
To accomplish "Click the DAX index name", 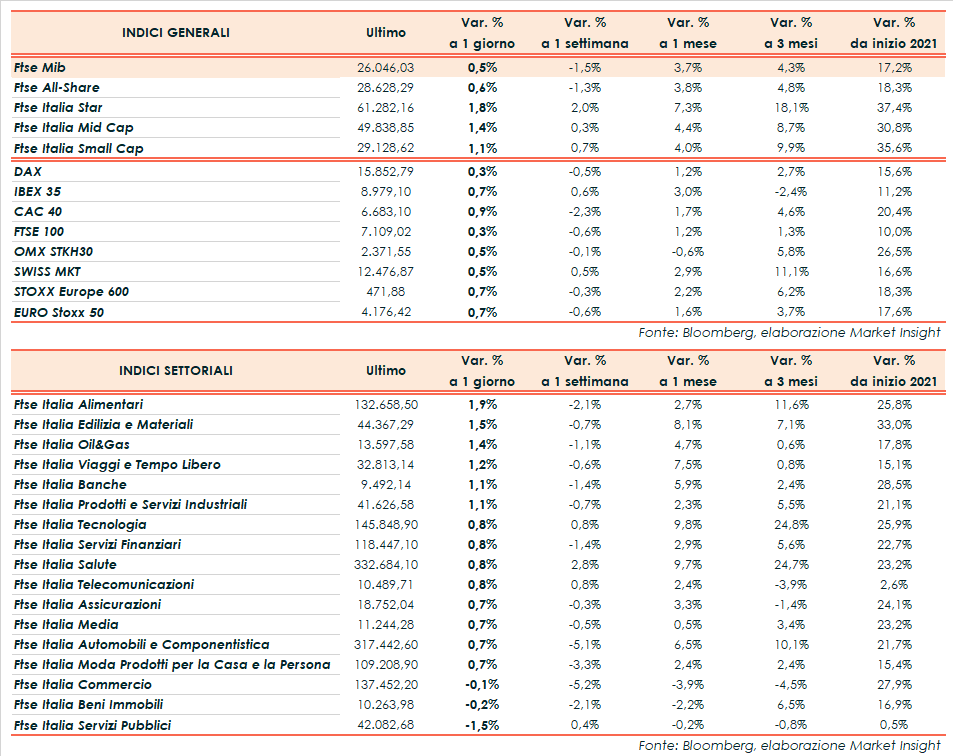I will (28, 172).
